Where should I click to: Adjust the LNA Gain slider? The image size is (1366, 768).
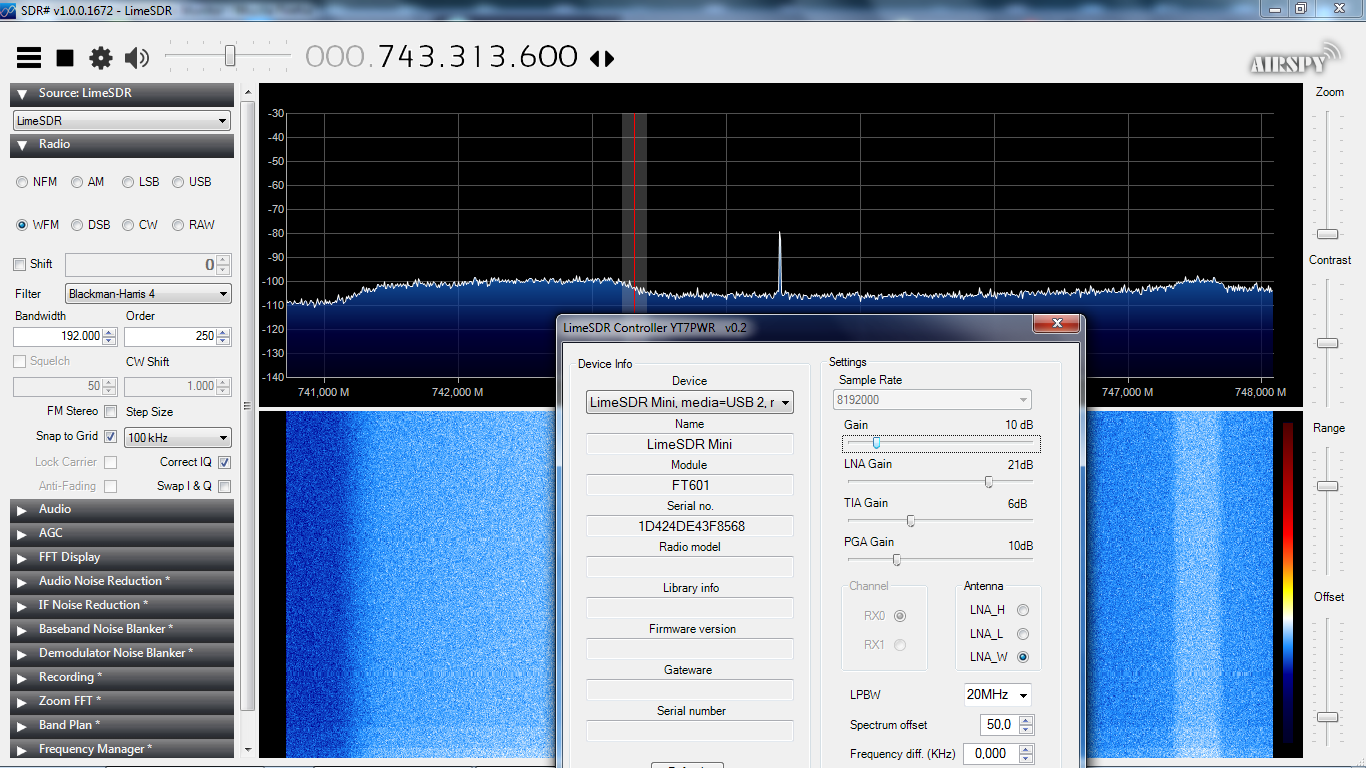[988, 482]
